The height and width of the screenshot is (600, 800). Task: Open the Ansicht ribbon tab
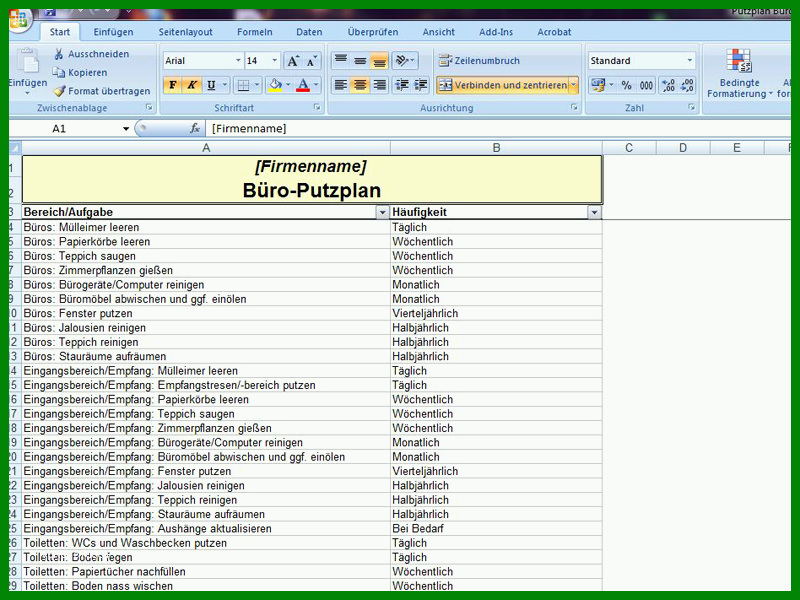438,32
